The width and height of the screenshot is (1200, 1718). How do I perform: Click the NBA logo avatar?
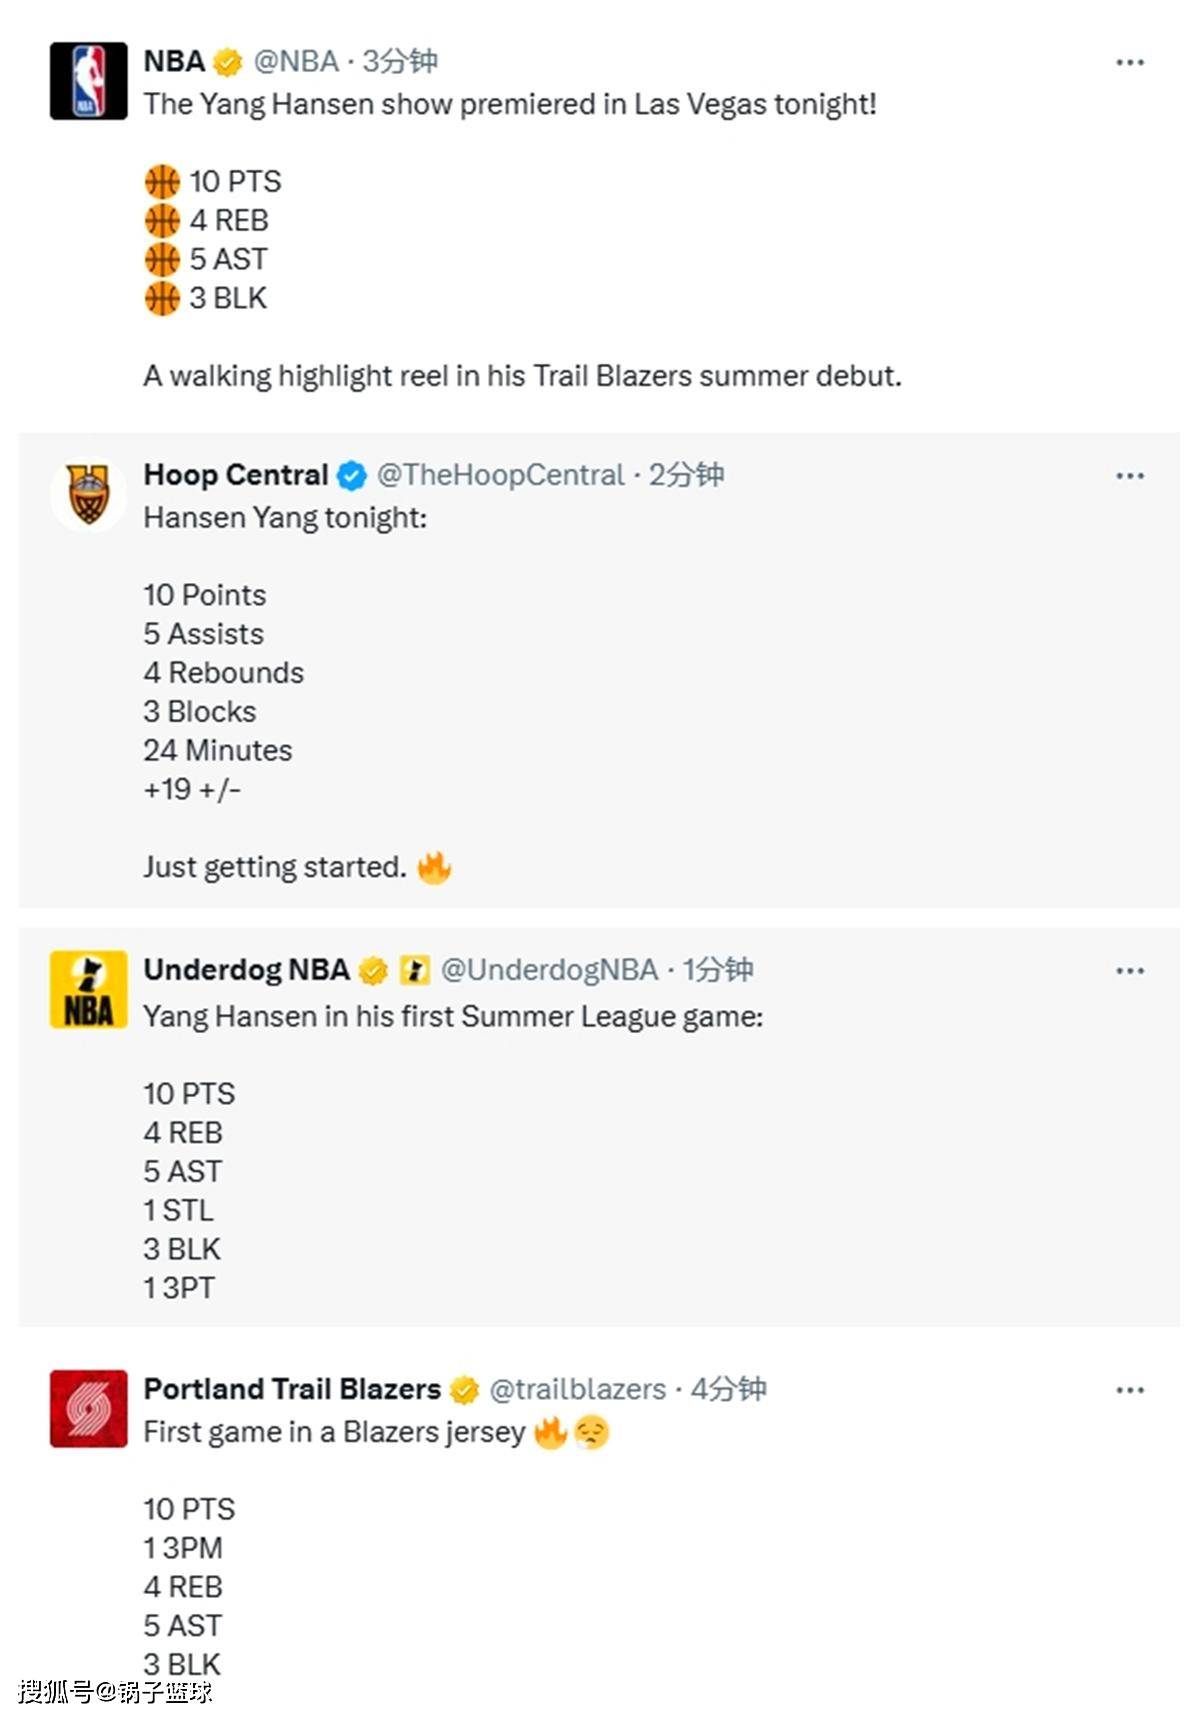89,81
